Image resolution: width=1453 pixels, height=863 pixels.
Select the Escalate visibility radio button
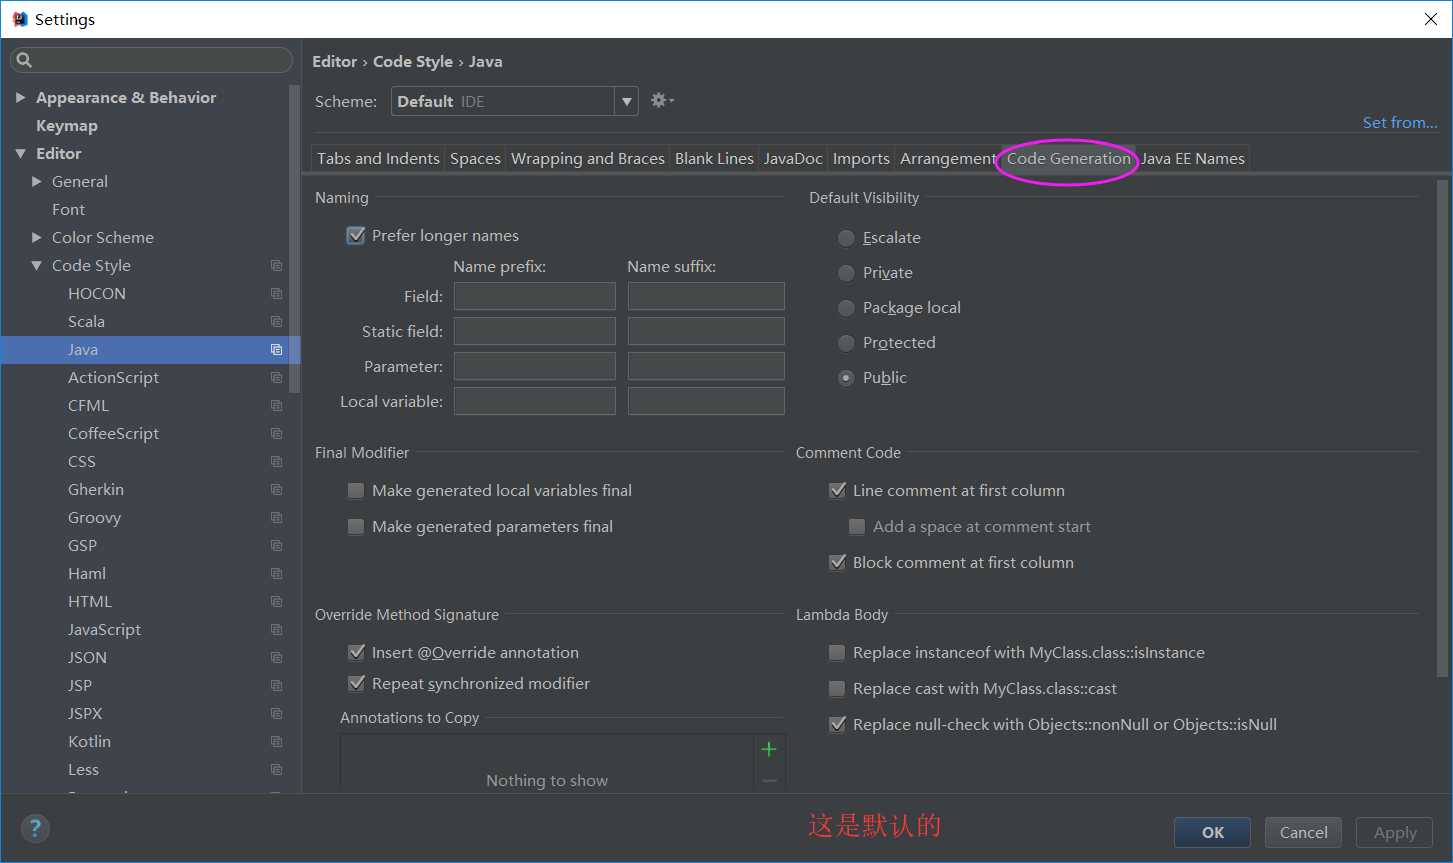846,237
